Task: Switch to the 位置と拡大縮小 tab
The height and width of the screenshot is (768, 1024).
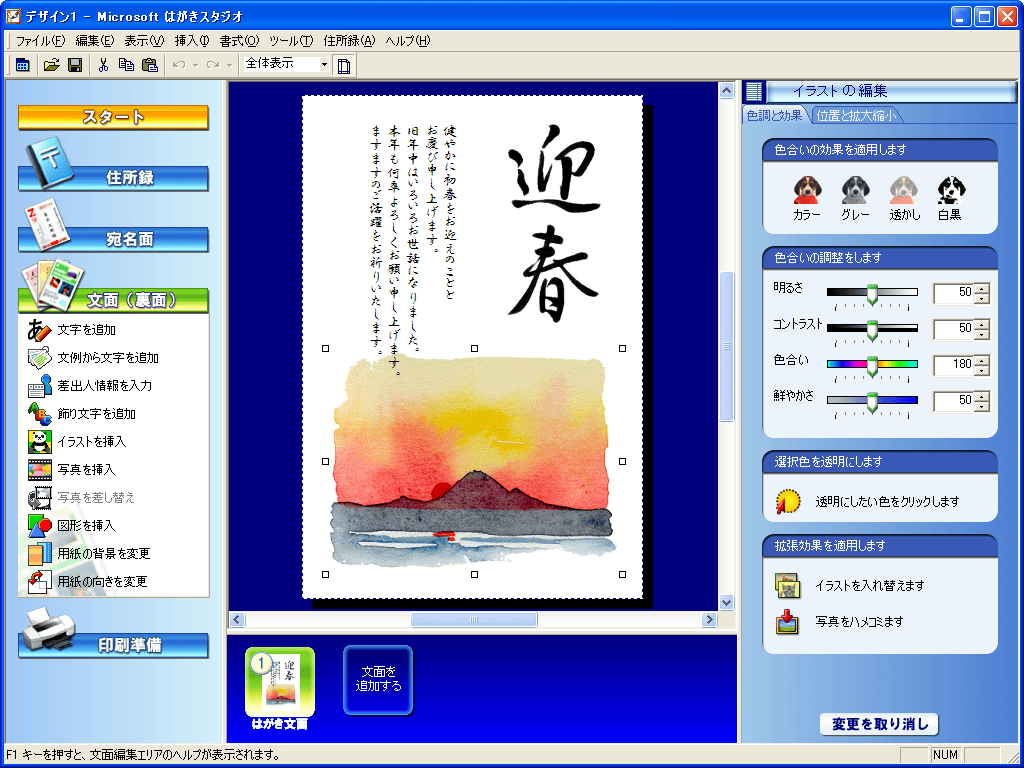Action: click(x=857, y=116)
